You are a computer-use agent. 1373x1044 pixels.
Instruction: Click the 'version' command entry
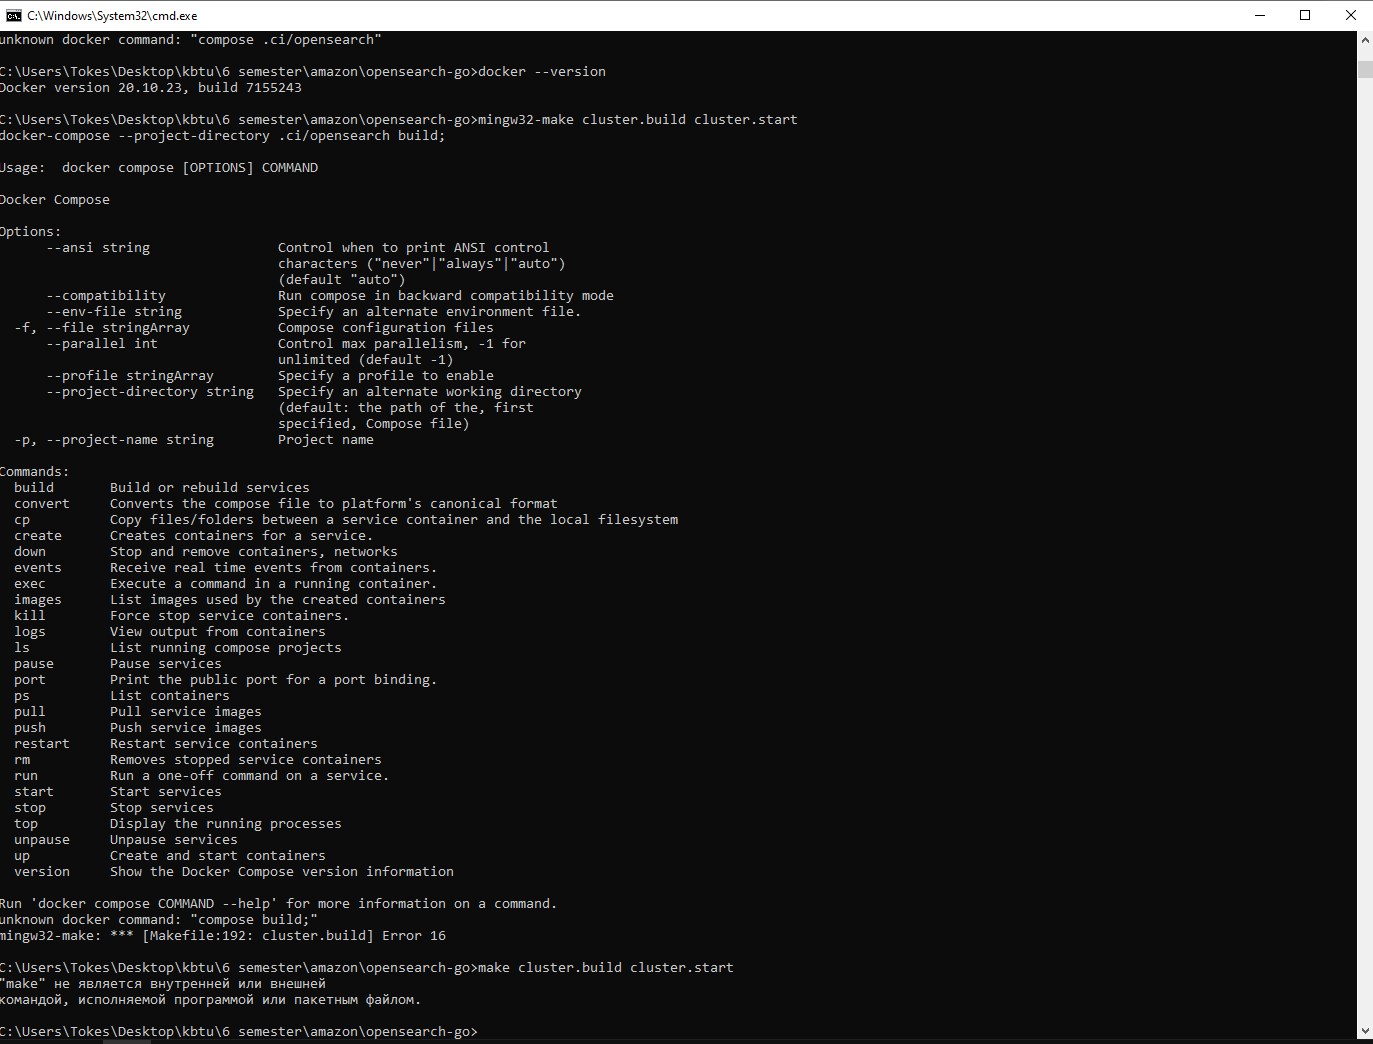[41, 871]
